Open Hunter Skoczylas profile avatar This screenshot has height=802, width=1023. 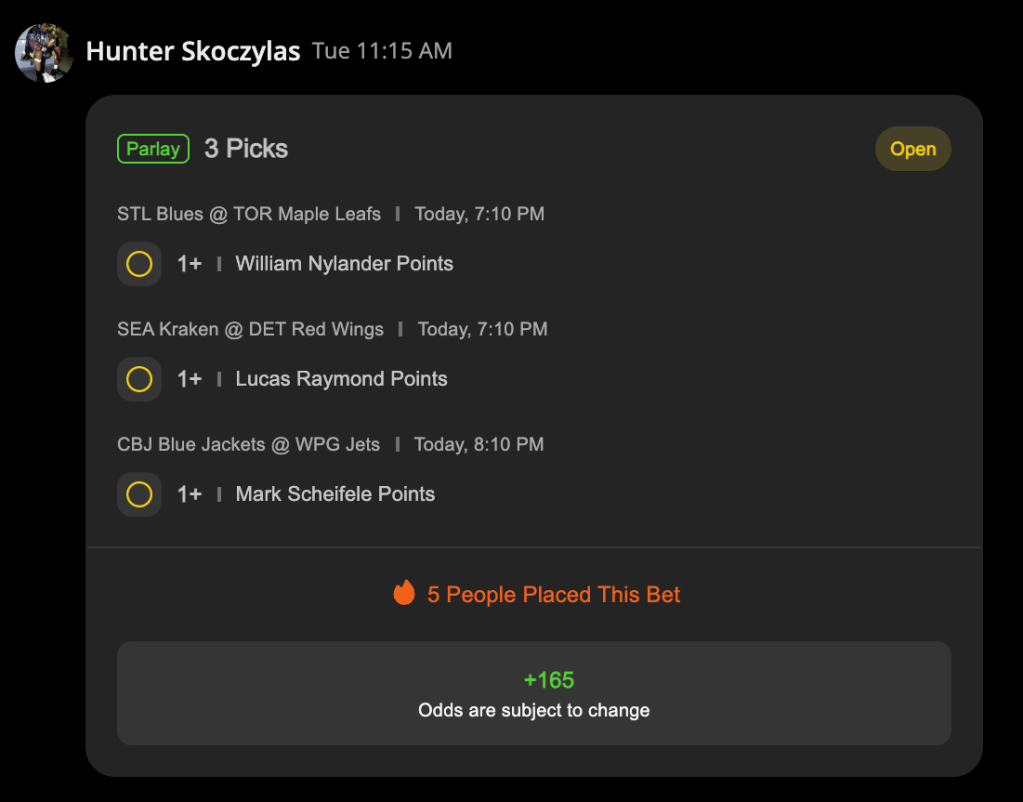click(44, 53)
